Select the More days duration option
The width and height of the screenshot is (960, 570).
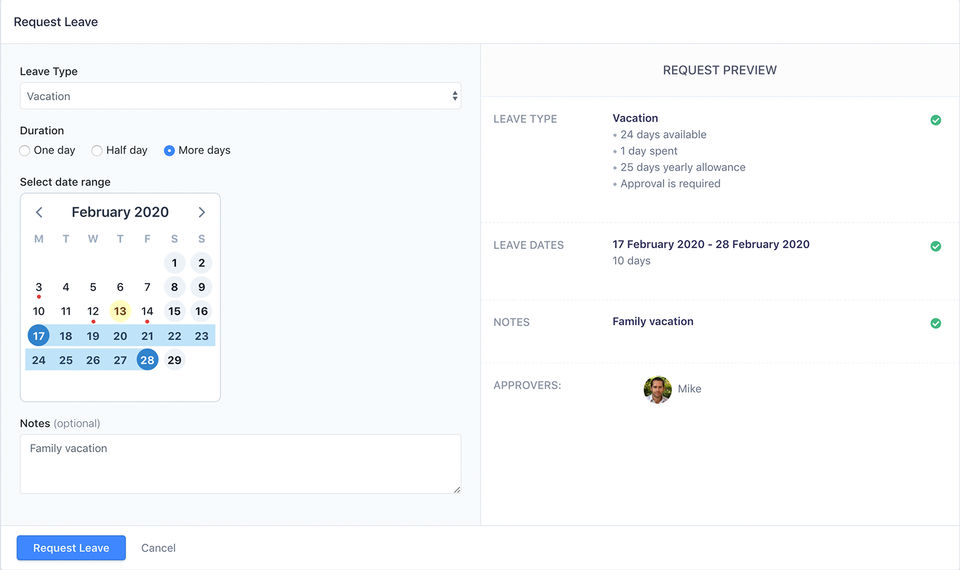click(169, 151)
